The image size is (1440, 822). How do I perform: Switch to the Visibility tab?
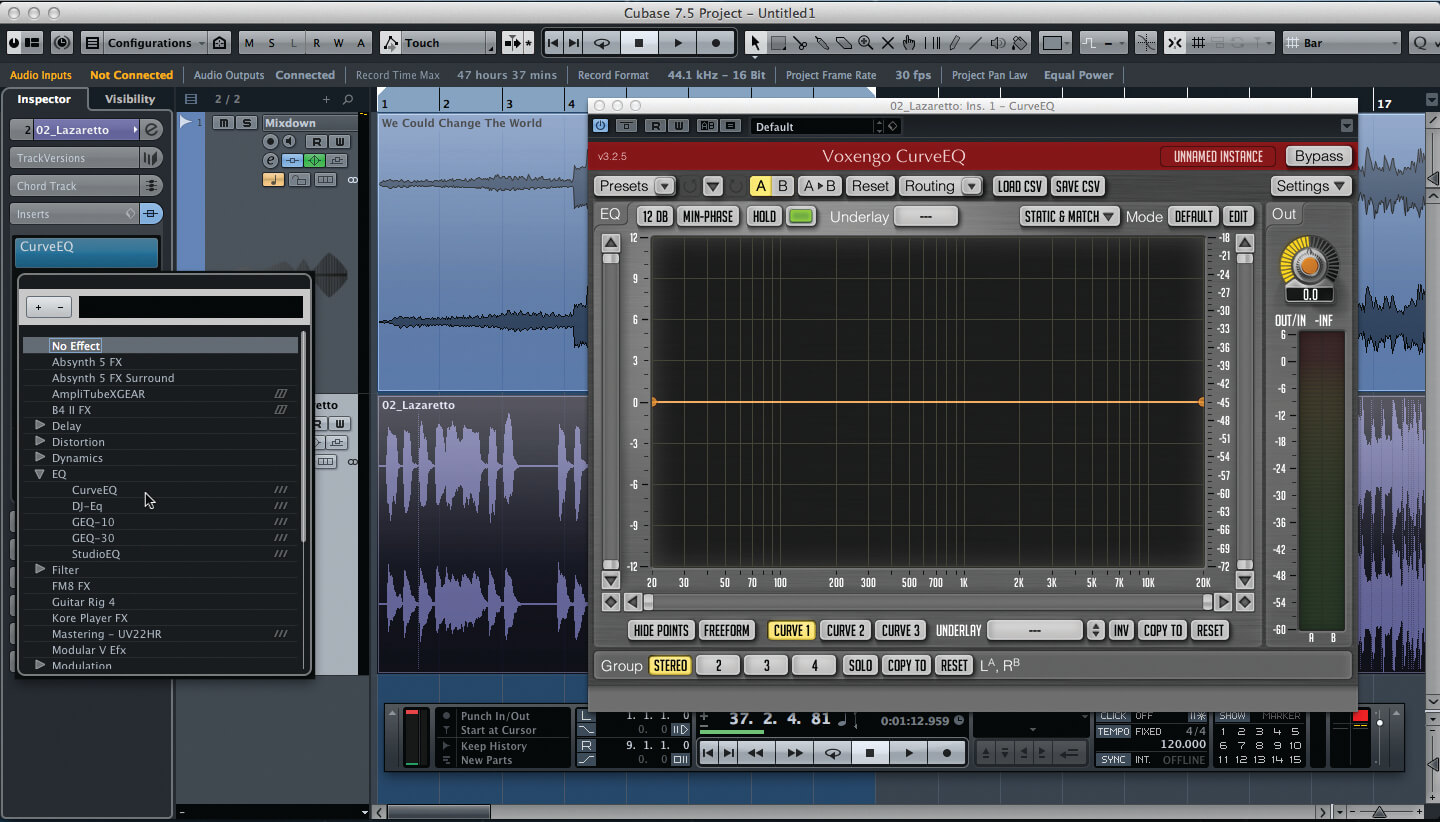[x=130, y=99]
